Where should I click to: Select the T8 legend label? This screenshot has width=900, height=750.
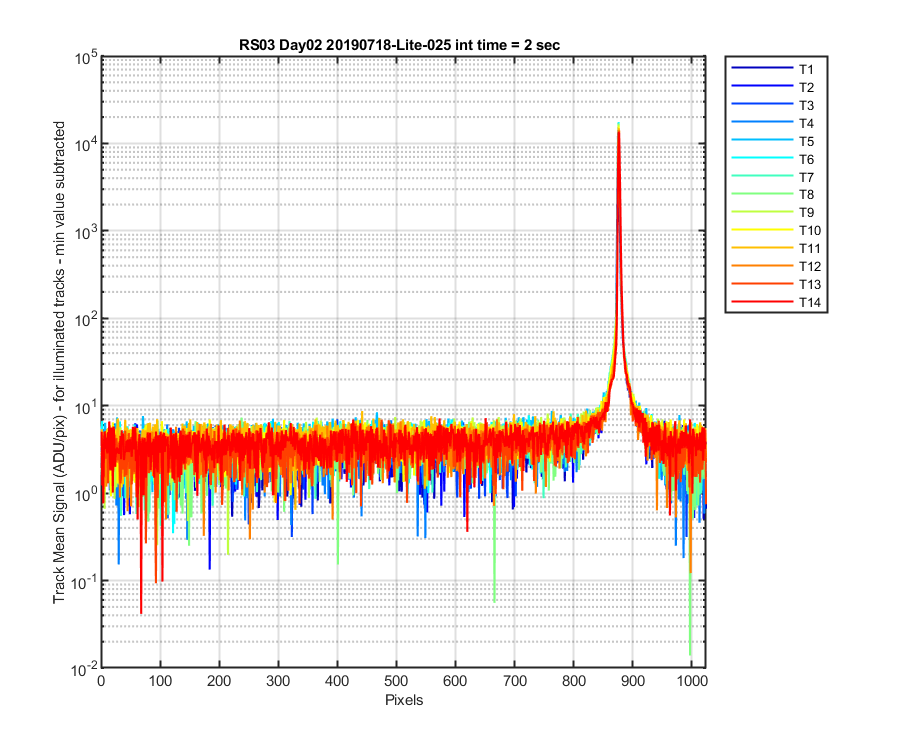pyautogui.click(x=806, y=195)
